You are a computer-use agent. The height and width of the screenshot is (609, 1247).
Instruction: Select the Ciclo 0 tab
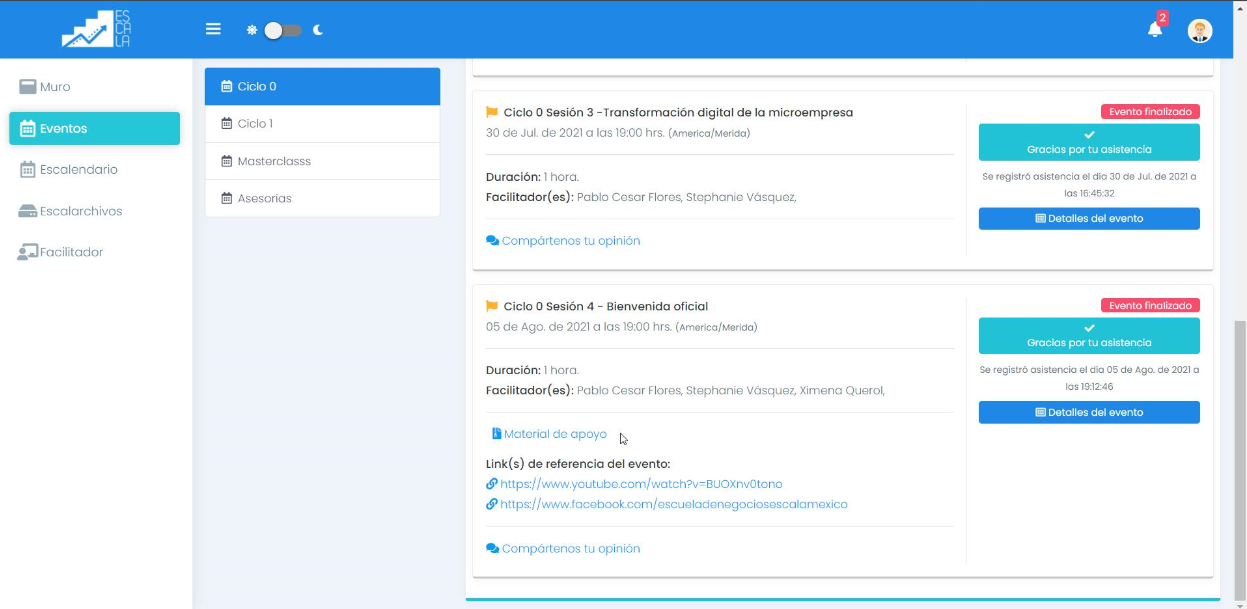(322, 87)
